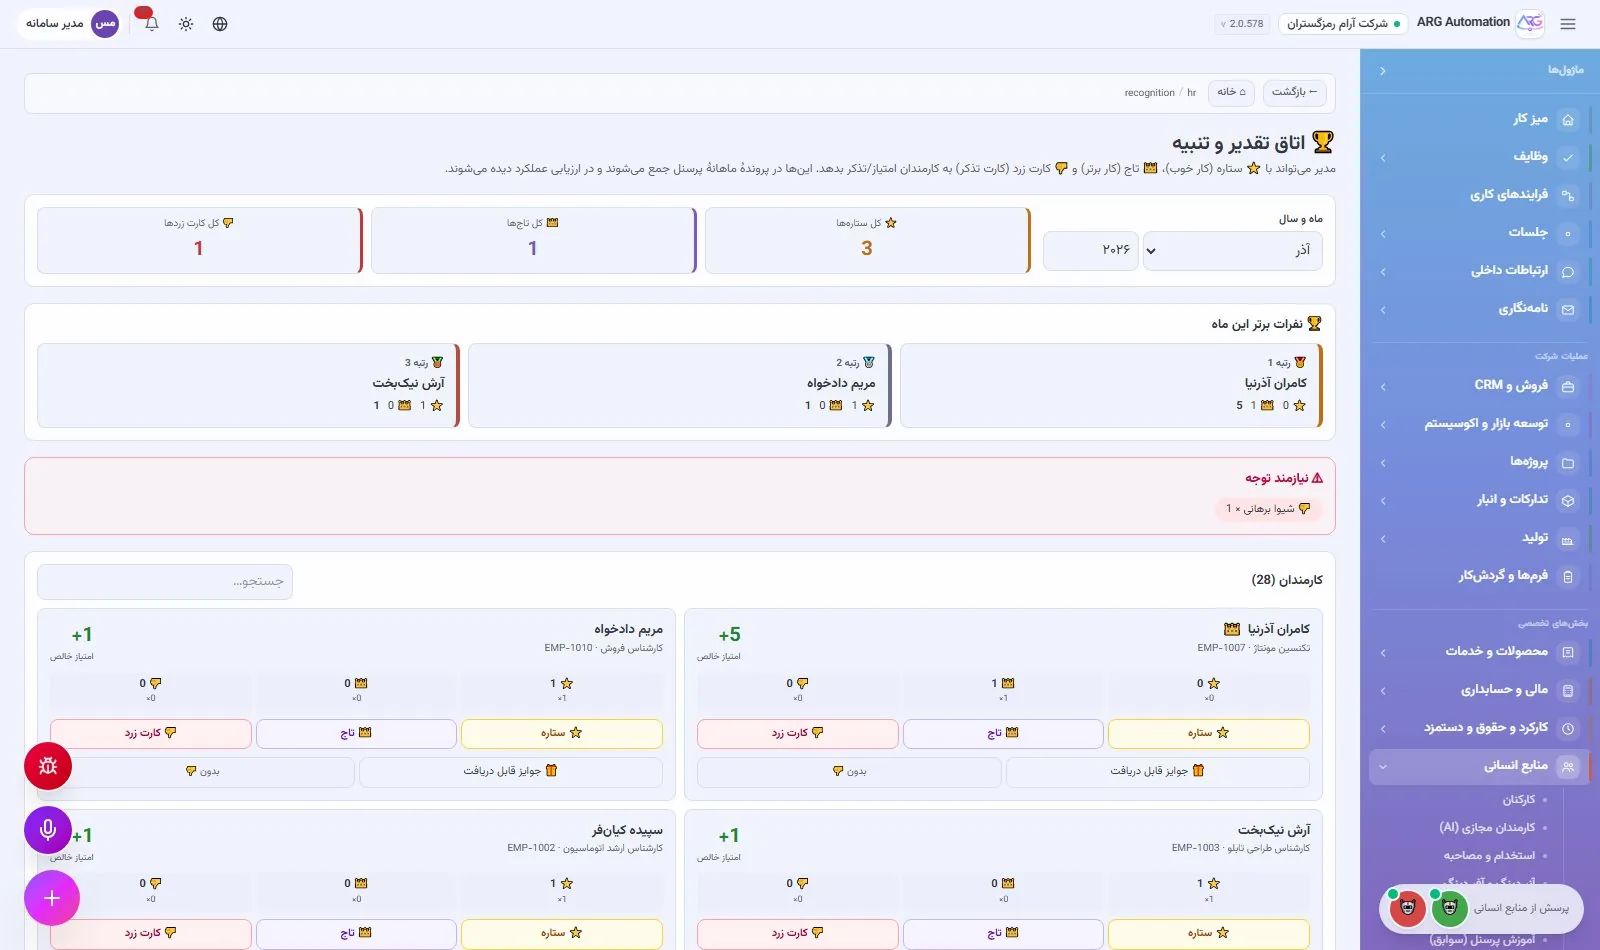
Task: Open the آذر month dropdown
Action: 1233,250
